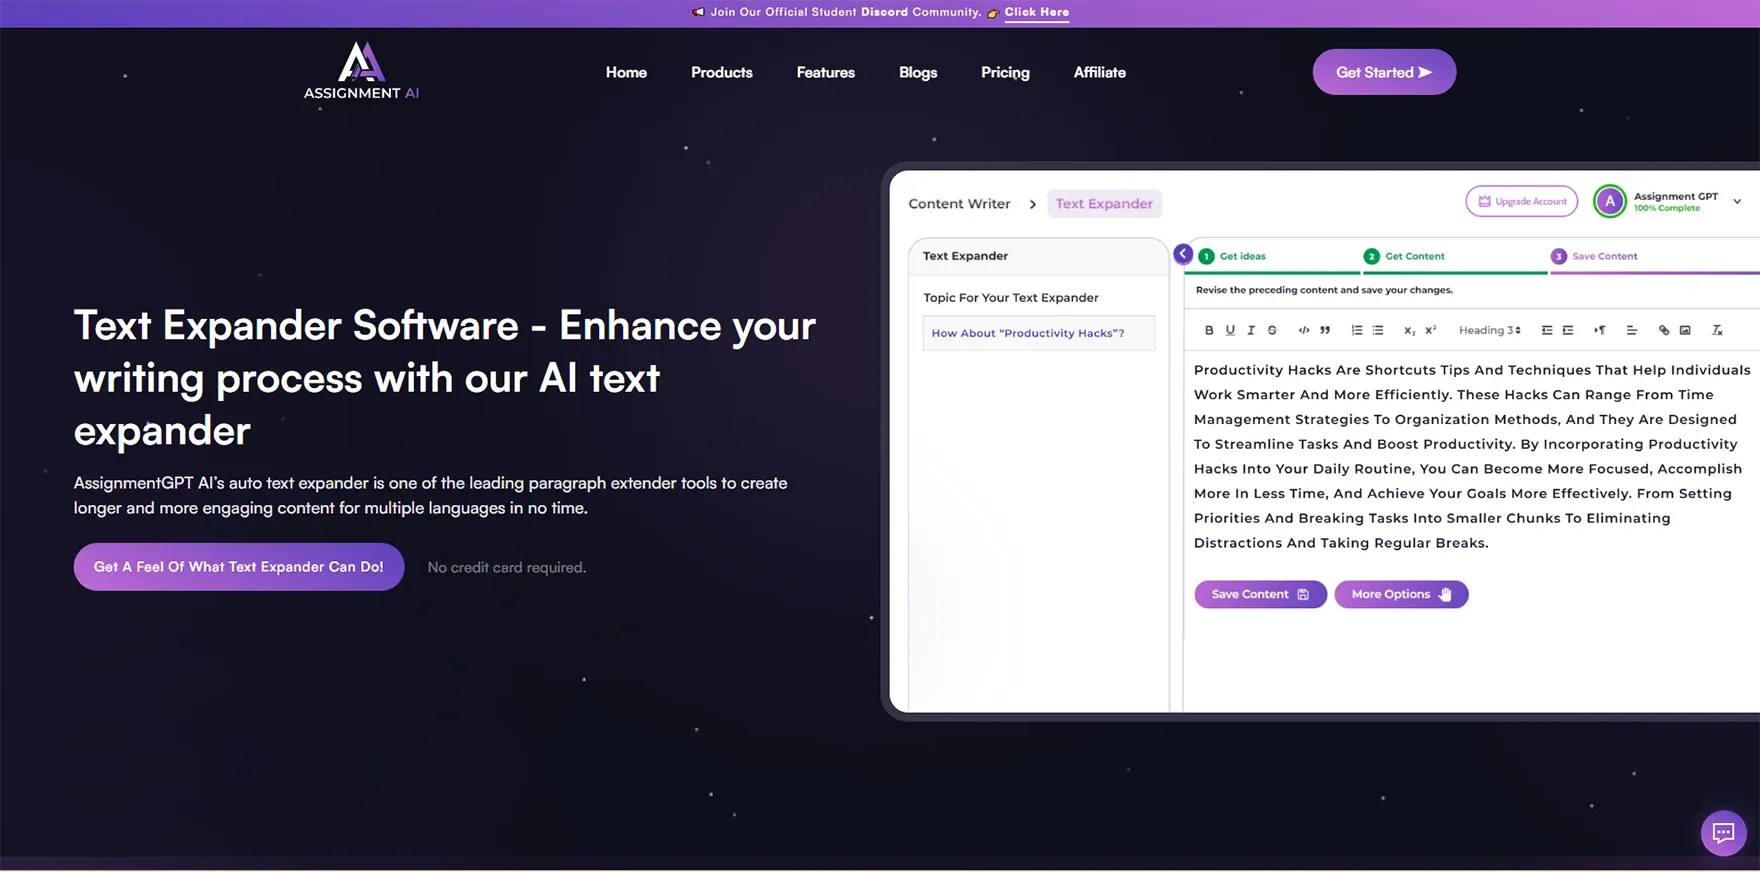The width and height of the screenshot is (1760, 872).
Task: Click the Assignment AI logo
Action: [361, 70]
